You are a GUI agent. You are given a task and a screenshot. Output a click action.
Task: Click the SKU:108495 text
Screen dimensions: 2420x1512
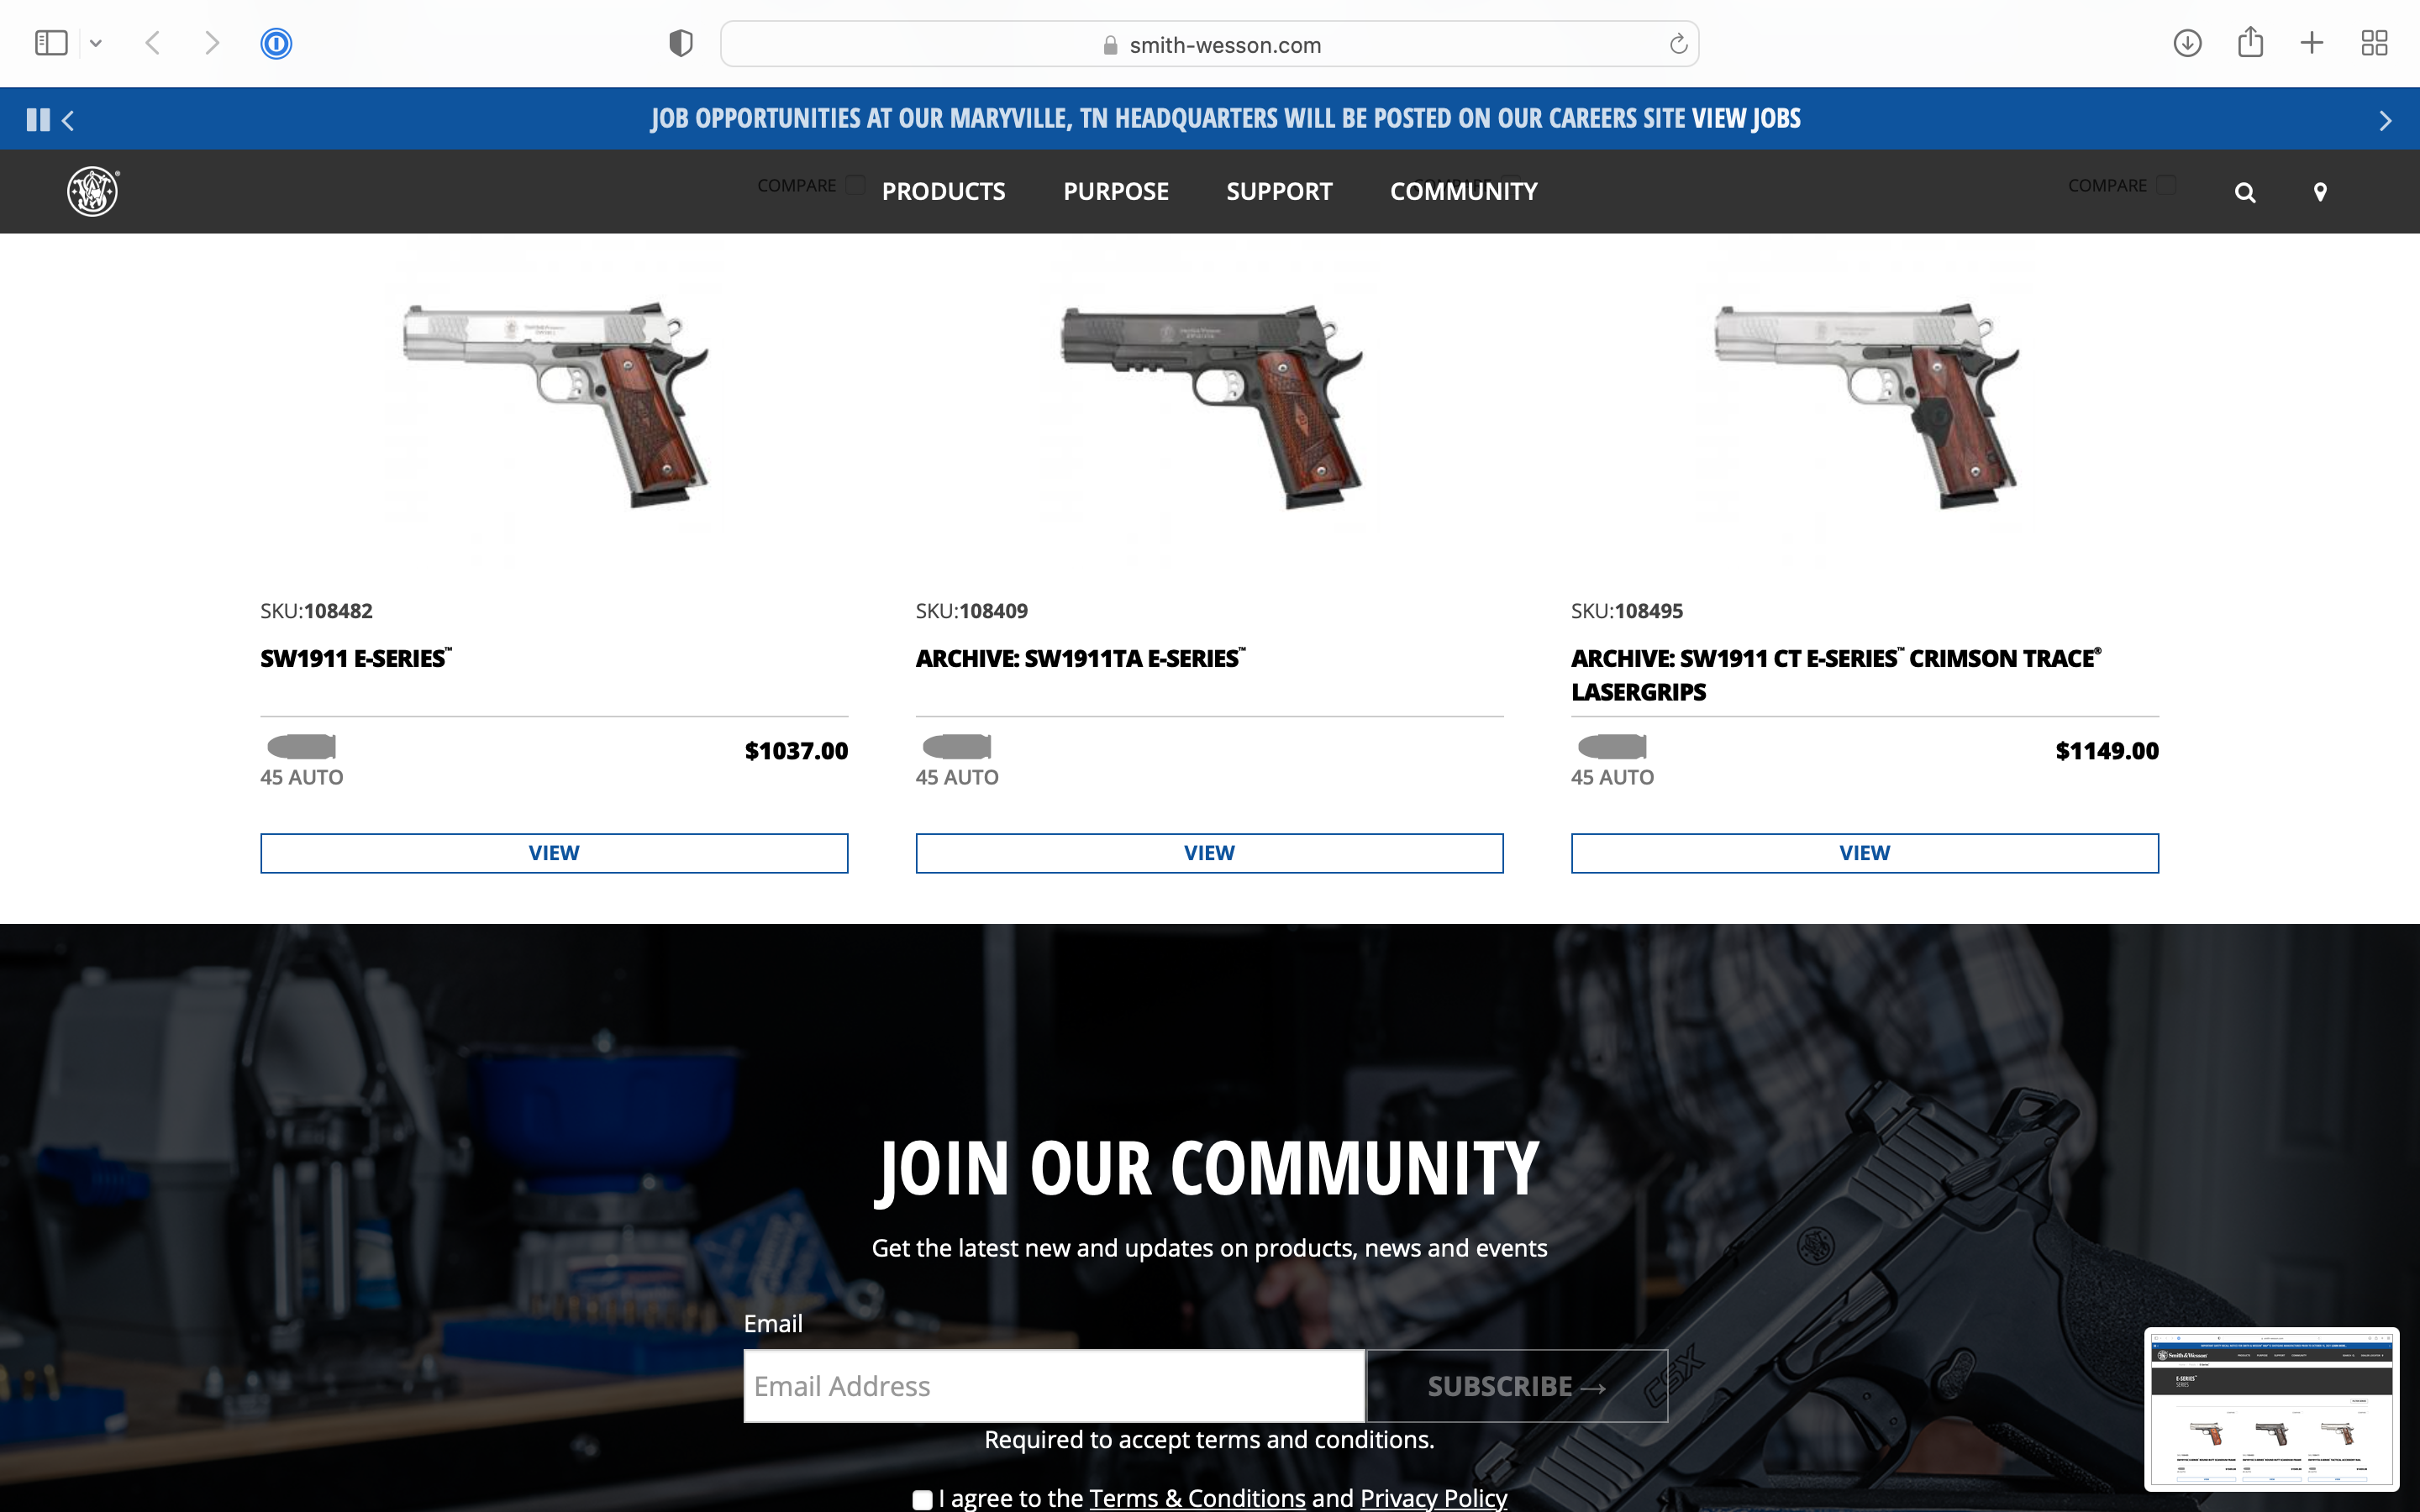1627,611
